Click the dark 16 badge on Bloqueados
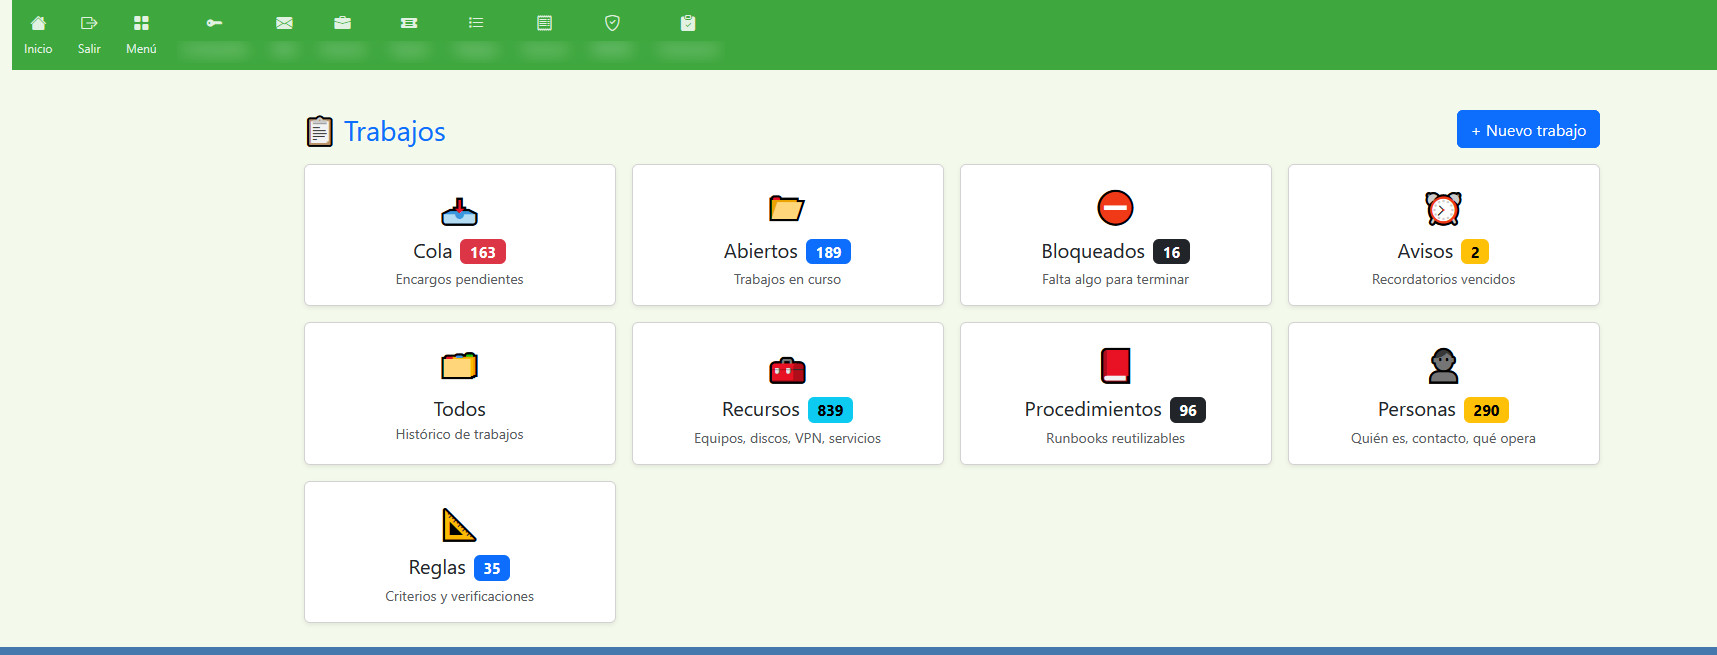Viewport: 1717px width, 655px height. click(x=1172, y=252)
